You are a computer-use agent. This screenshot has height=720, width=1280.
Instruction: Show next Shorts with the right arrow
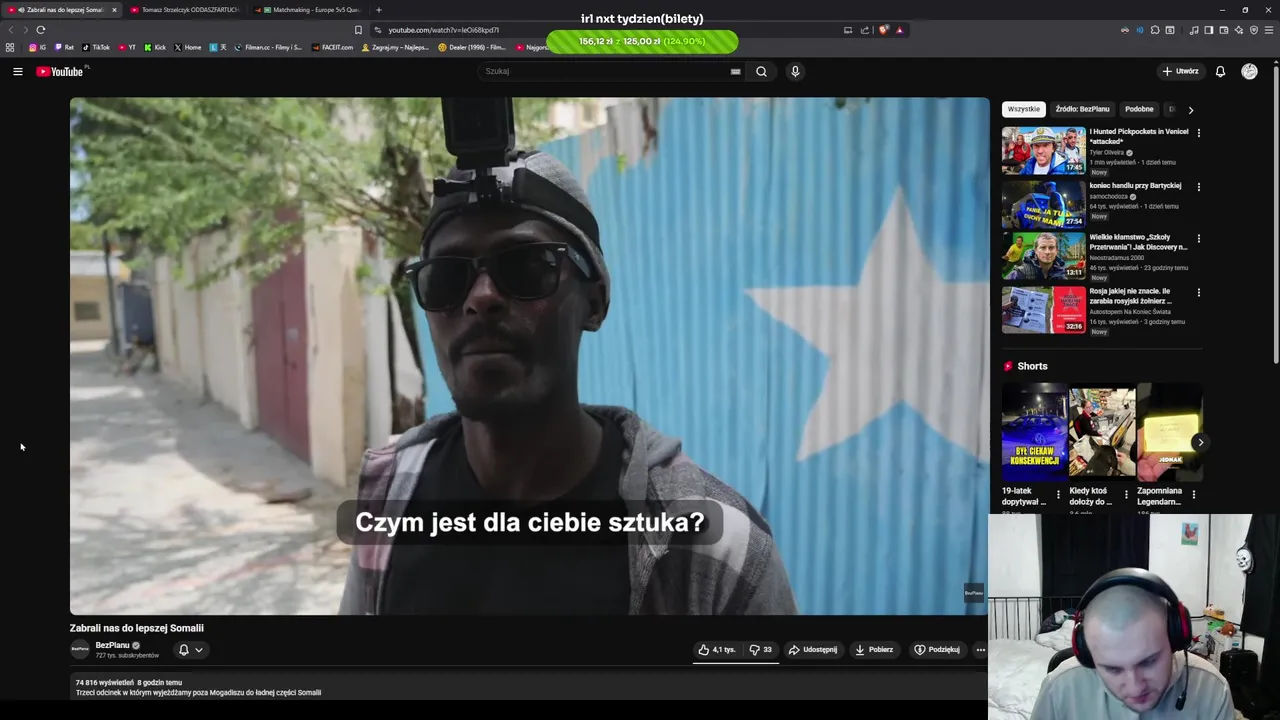pos(1200,442)
